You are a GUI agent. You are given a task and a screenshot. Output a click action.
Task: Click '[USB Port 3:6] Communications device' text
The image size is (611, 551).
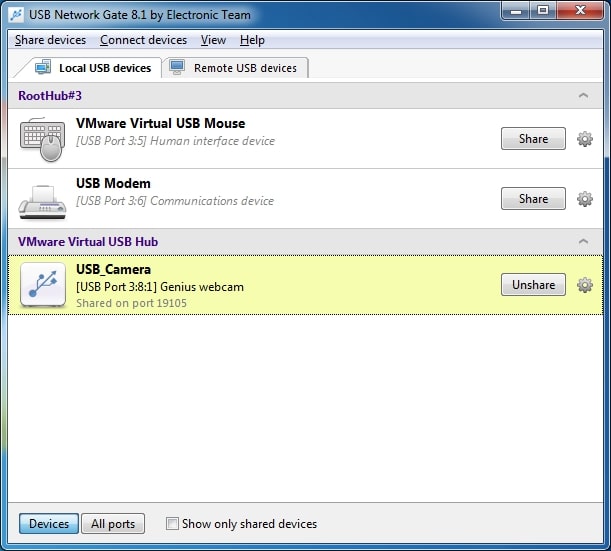tap(175, 201)
